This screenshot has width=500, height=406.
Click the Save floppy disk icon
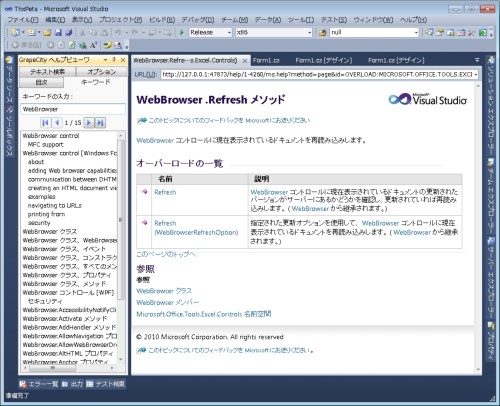click(58, 32)
